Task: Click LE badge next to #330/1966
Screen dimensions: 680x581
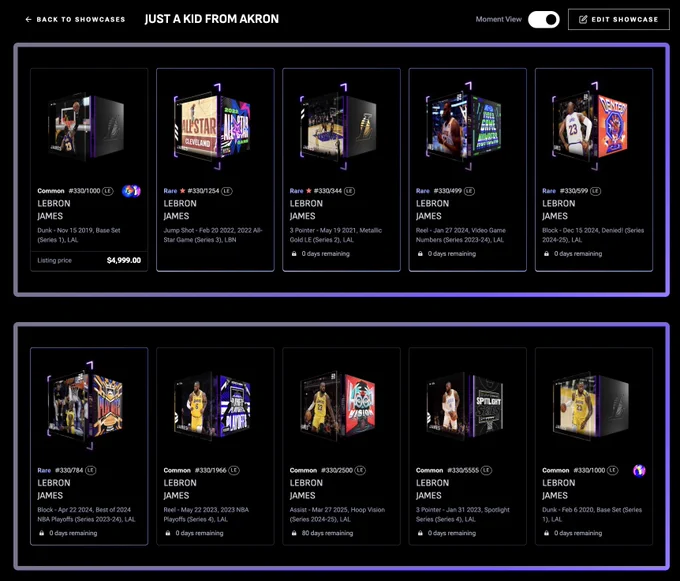Action: coord(234,470)
